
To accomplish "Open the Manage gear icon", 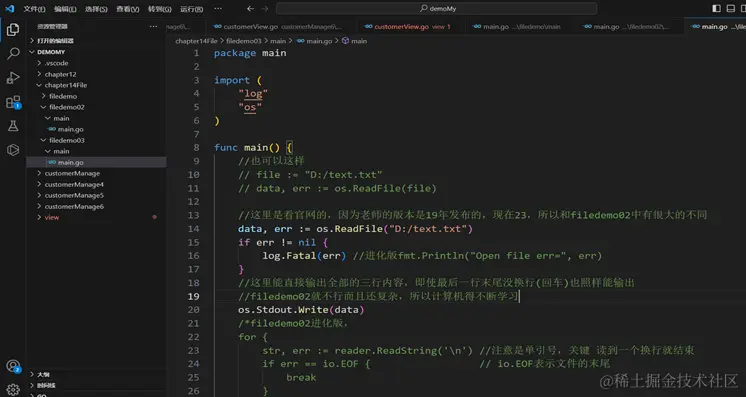I will point(13,389).
